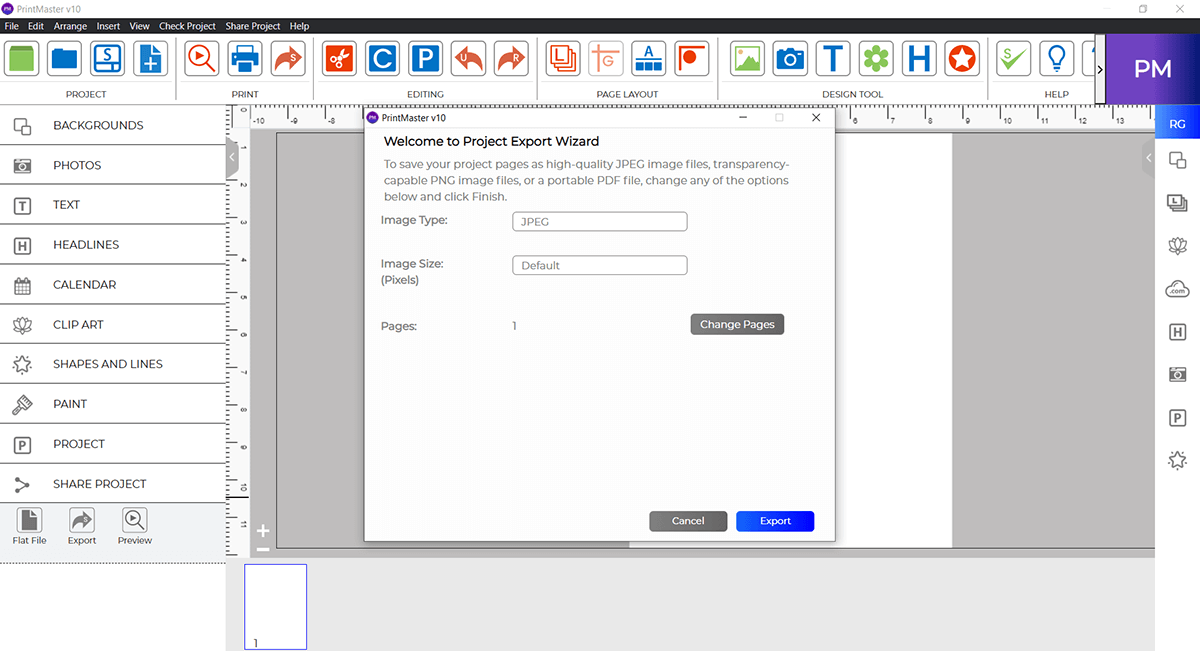Open the Image Size dropdown showing Default
Viewport: 1200px width, 651px height.
tap(599, 265)
